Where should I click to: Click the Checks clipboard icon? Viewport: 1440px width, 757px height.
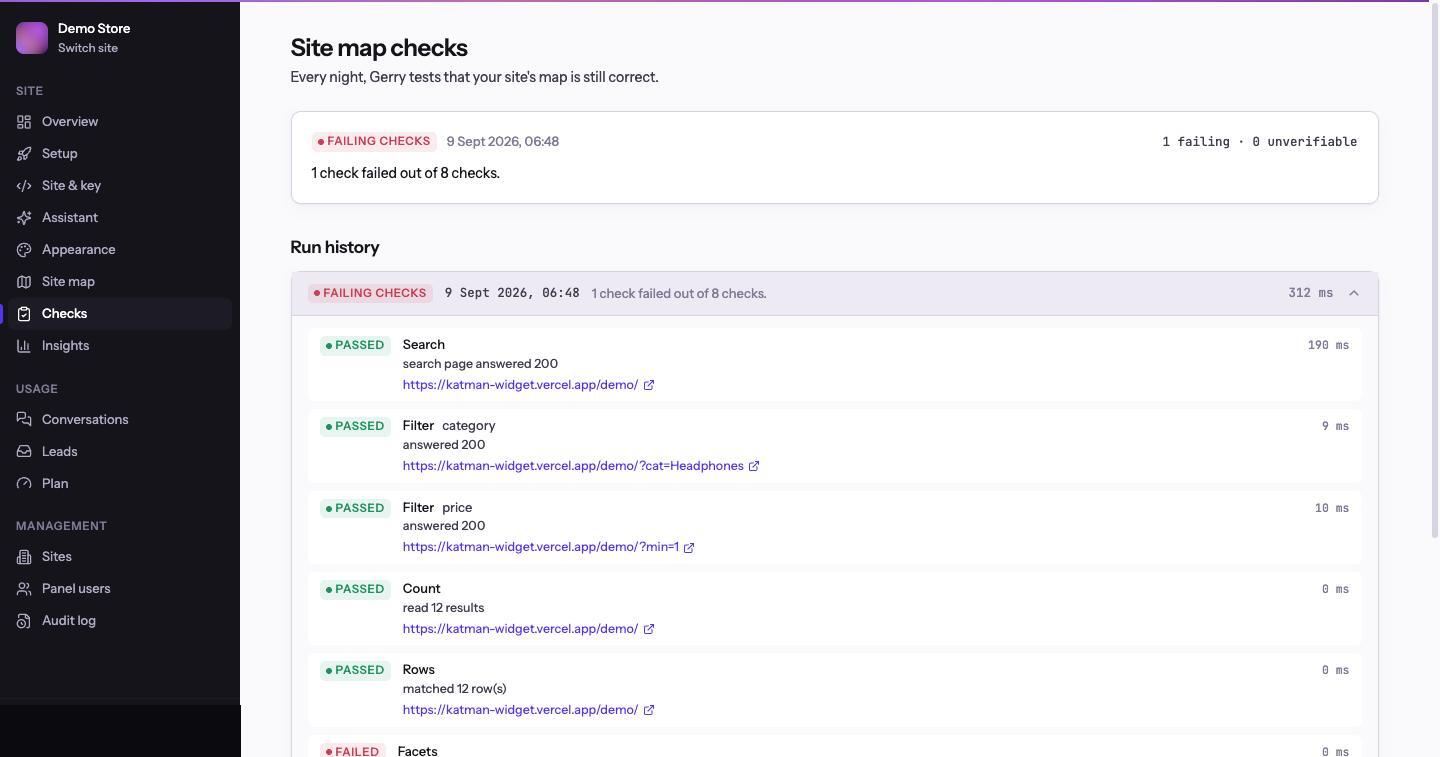coord(24,314)
